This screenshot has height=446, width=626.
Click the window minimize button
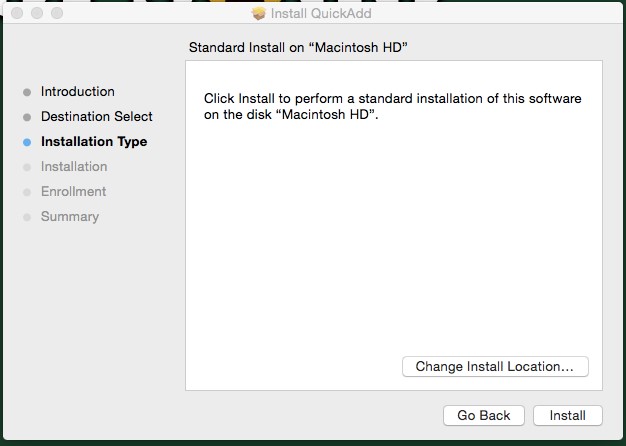click(37, 13)
